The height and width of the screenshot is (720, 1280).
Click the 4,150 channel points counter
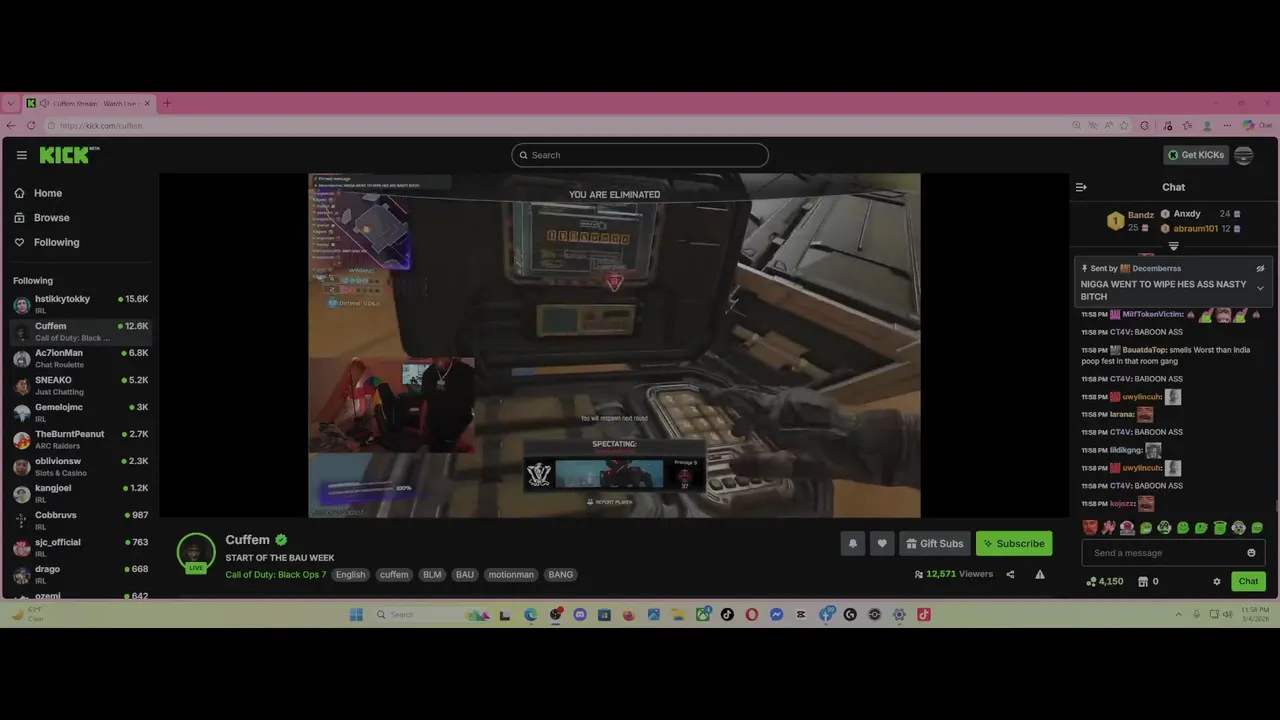tap(1105, 581)
